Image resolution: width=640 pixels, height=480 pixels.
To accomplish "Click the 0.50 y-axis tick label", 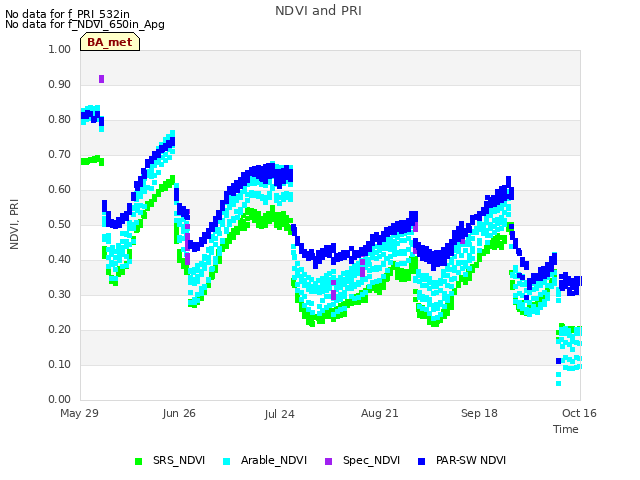I will pos(60,224).
